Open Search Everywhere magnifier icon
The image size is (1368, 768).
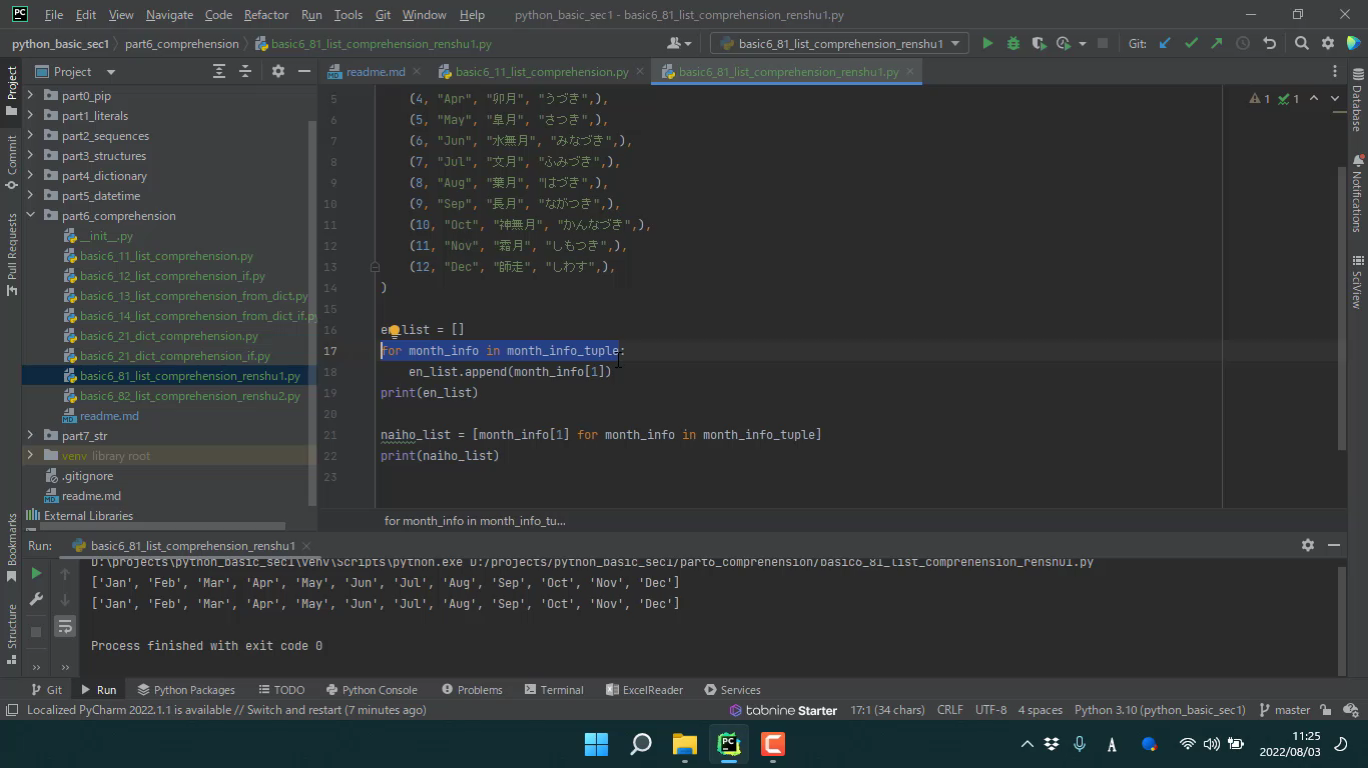(1301, 44)
